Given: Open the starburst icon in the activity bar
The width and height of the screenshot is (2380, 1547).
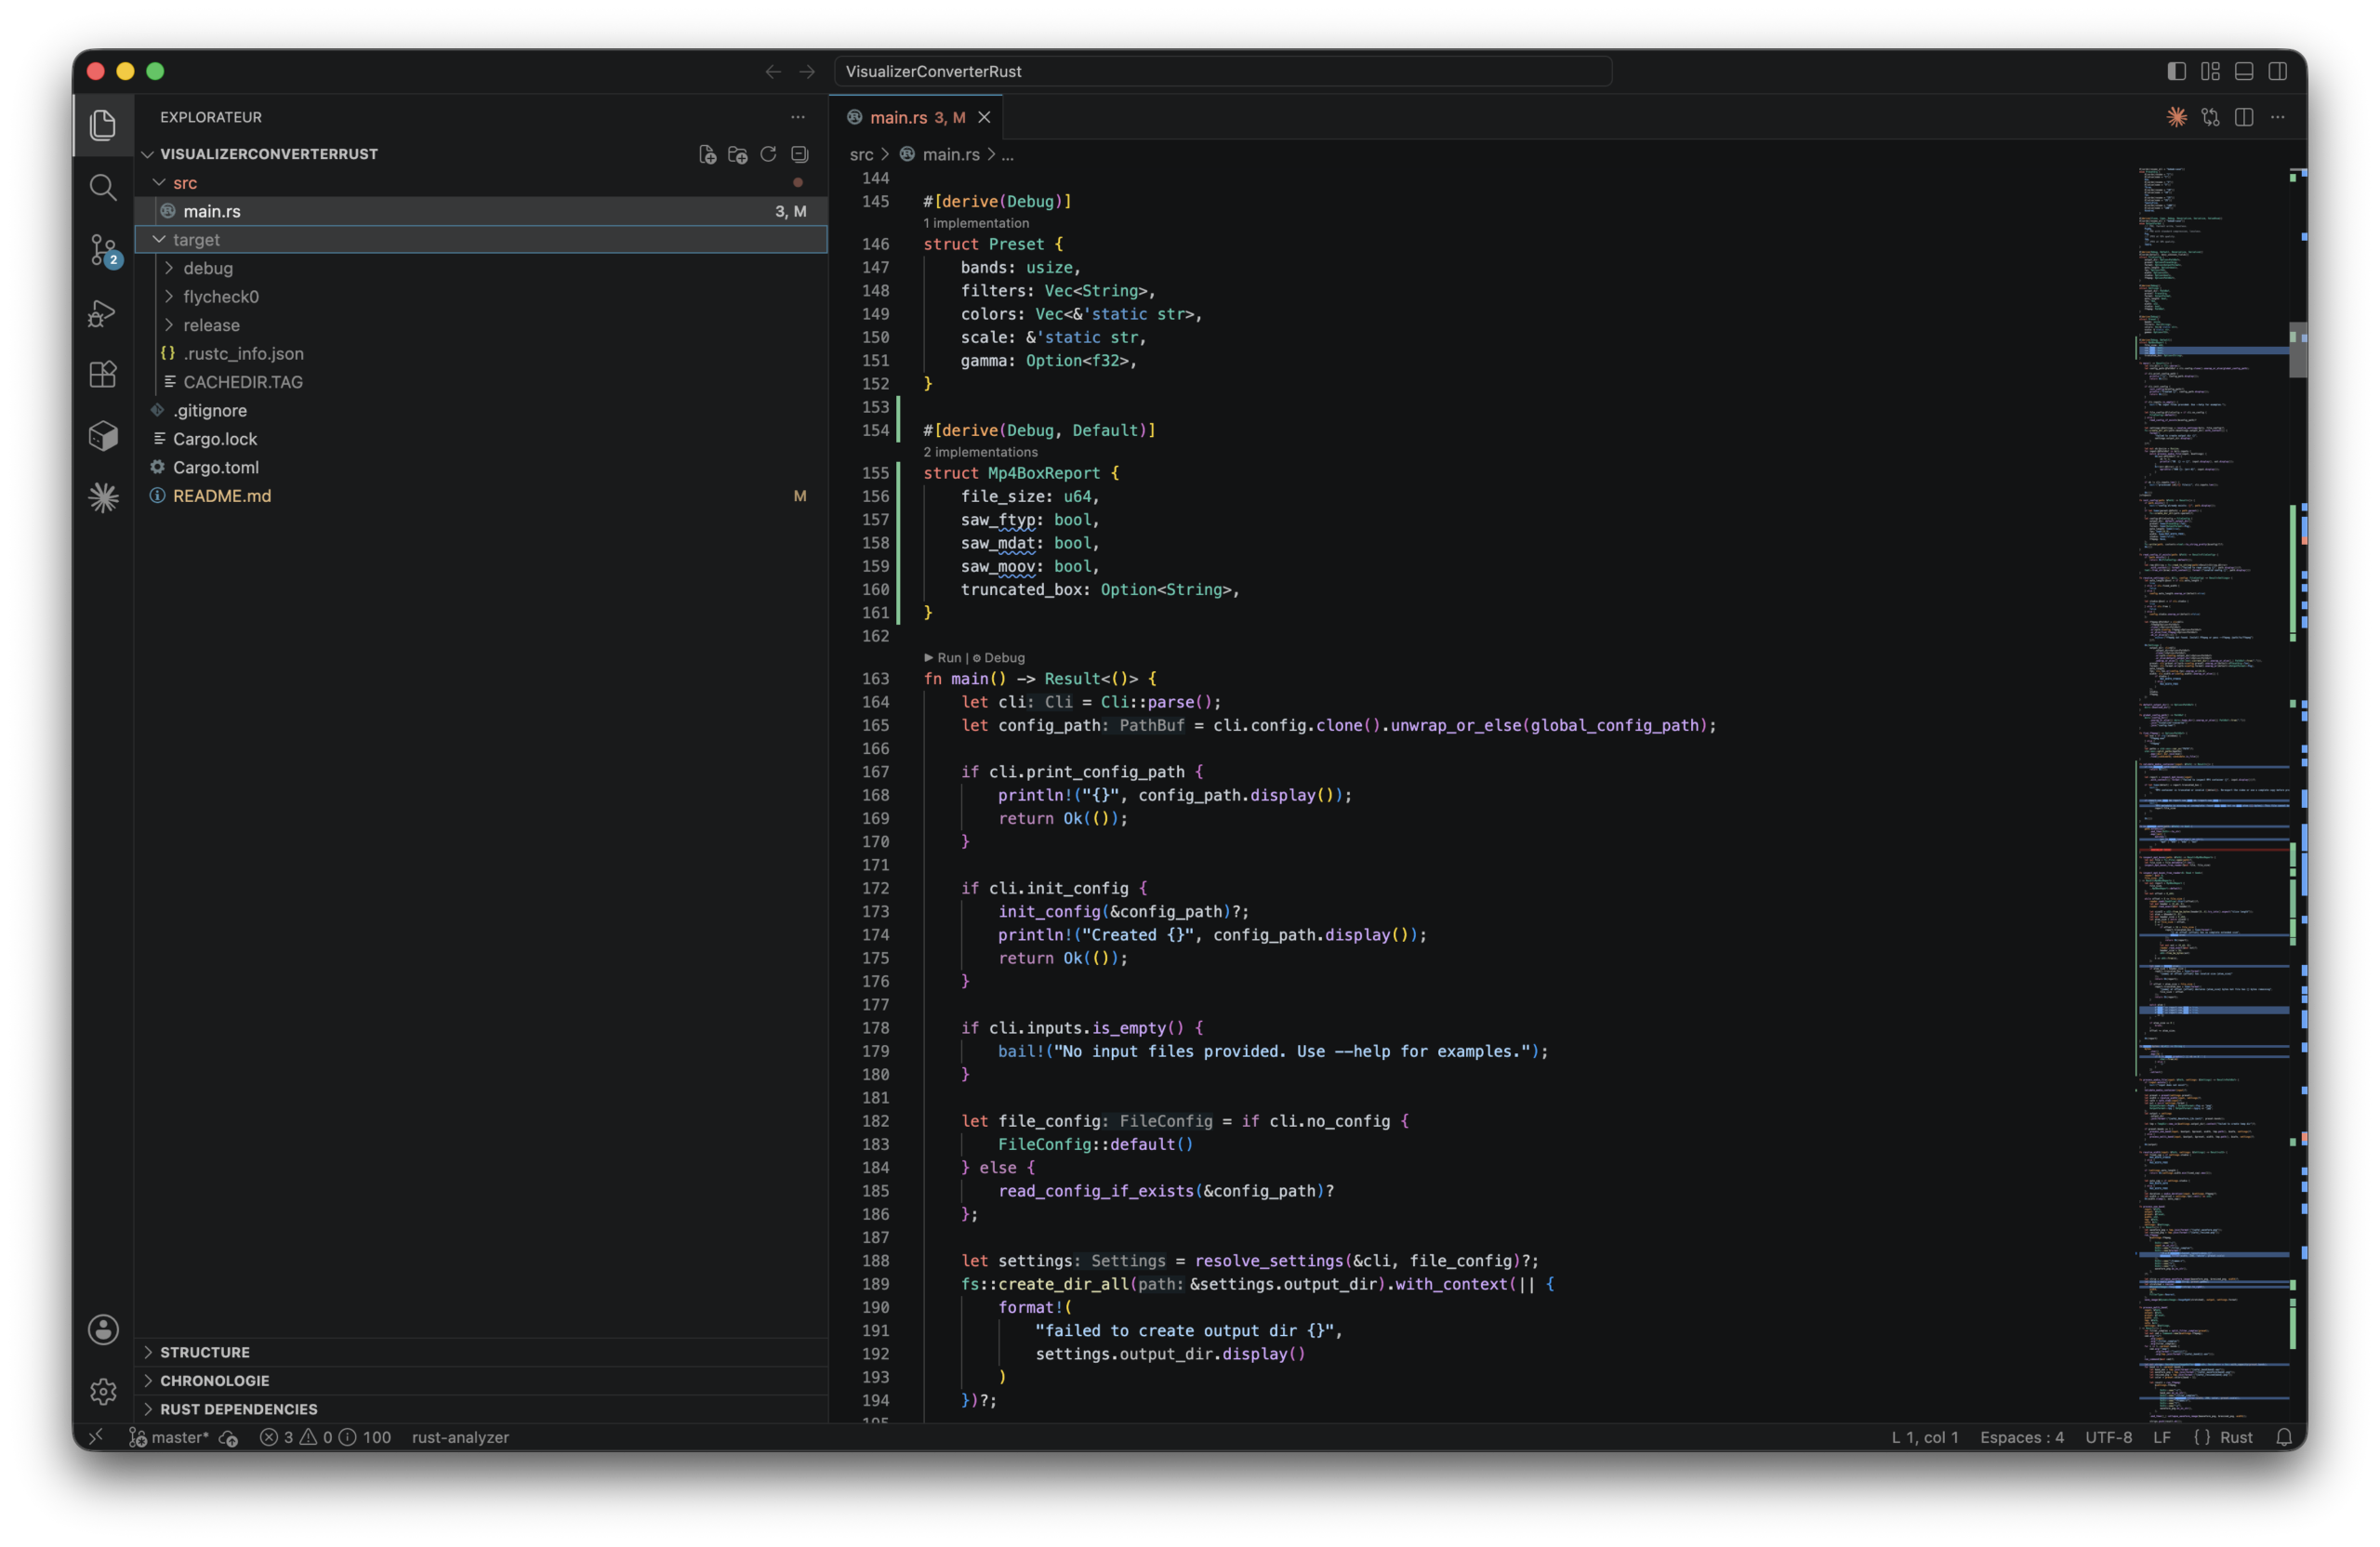Looking at the screenshot, I should [103, 498].
